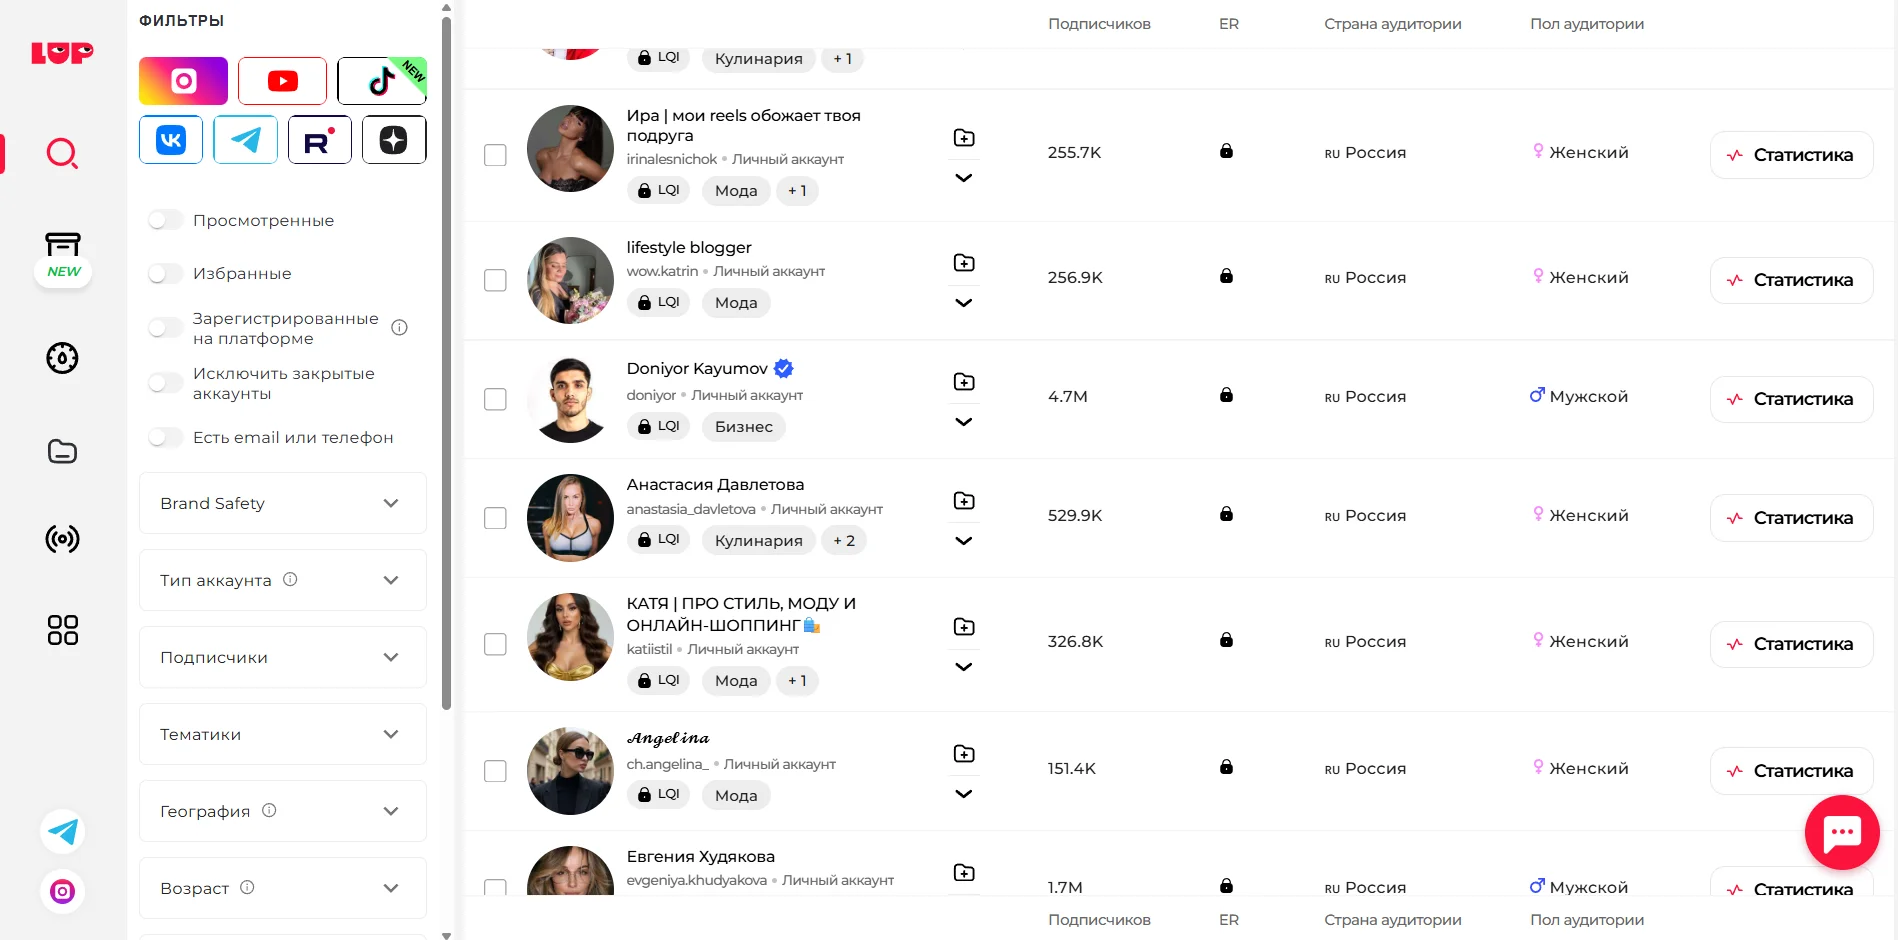Open the live chat support bubble
Image resolution: width=1898 pixels, height=940 pixels.
point(1842,832)
